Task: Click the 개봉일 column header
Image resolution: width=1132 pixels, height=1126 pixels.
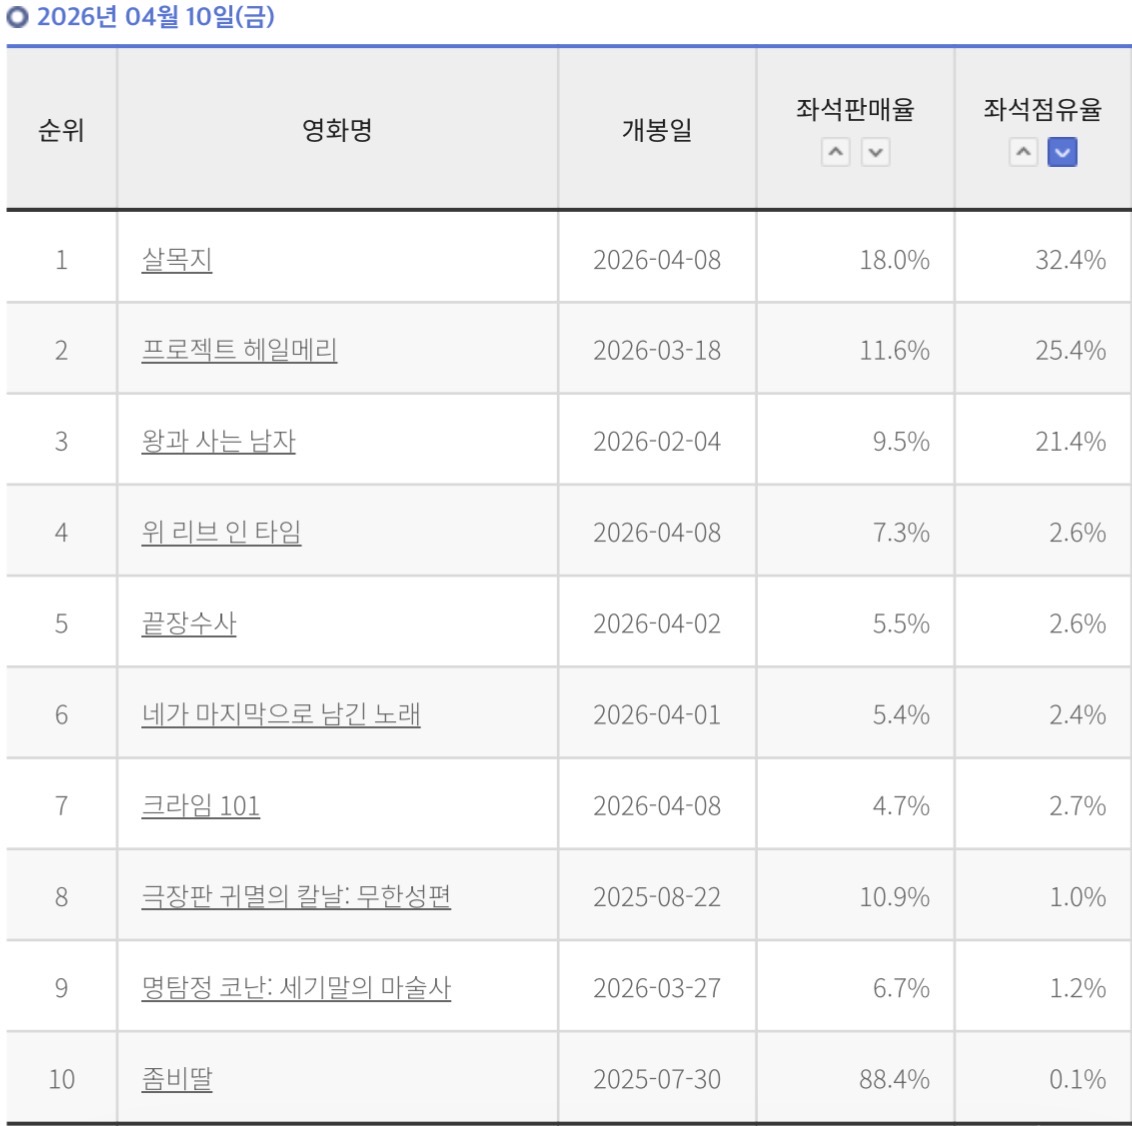Action: tap(657, 130)
